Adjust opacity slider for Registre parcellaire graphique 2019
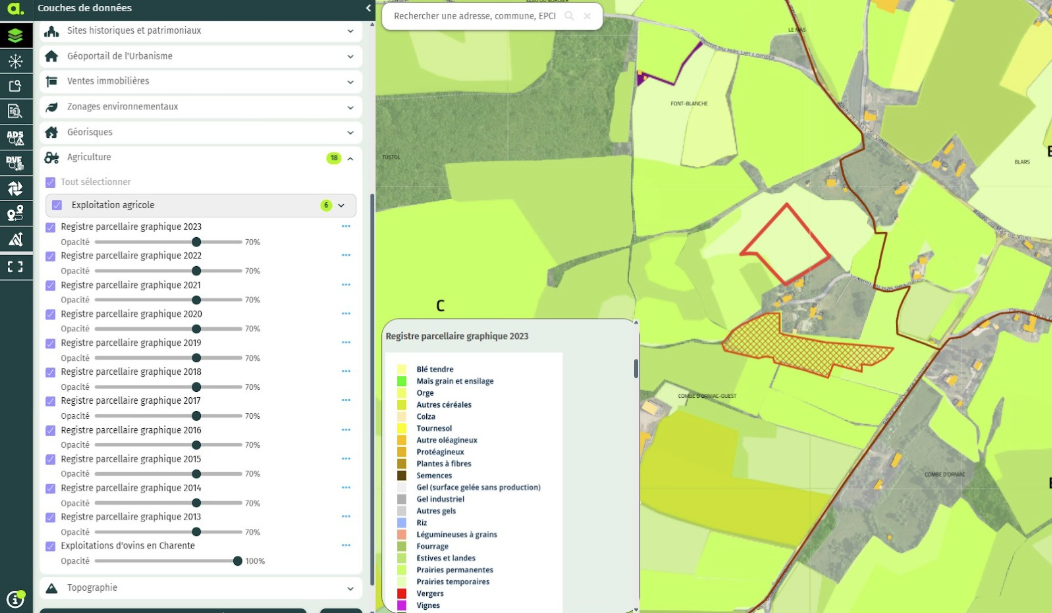Screen dimensions: 1052x613 (199, 357)
